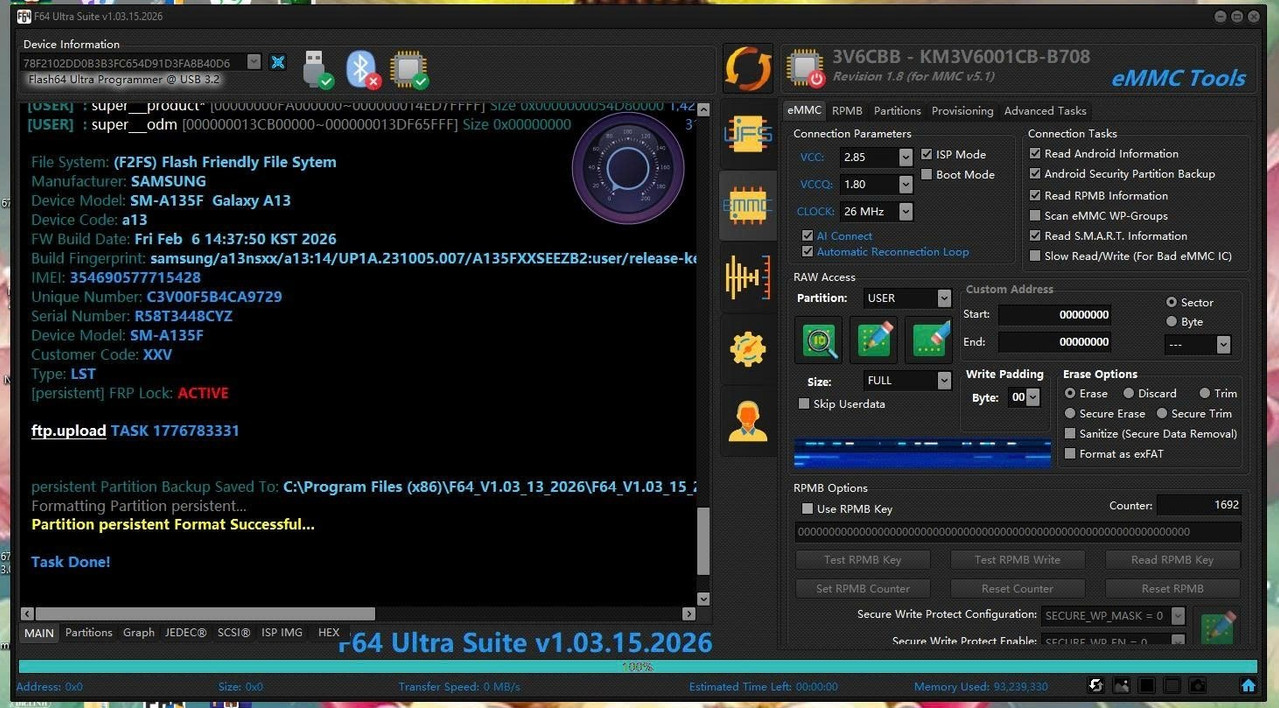This screenshot has width=1279, height=708.
Task: Open the Write Padding Byte dropdown
Action: coord(1033,397)
